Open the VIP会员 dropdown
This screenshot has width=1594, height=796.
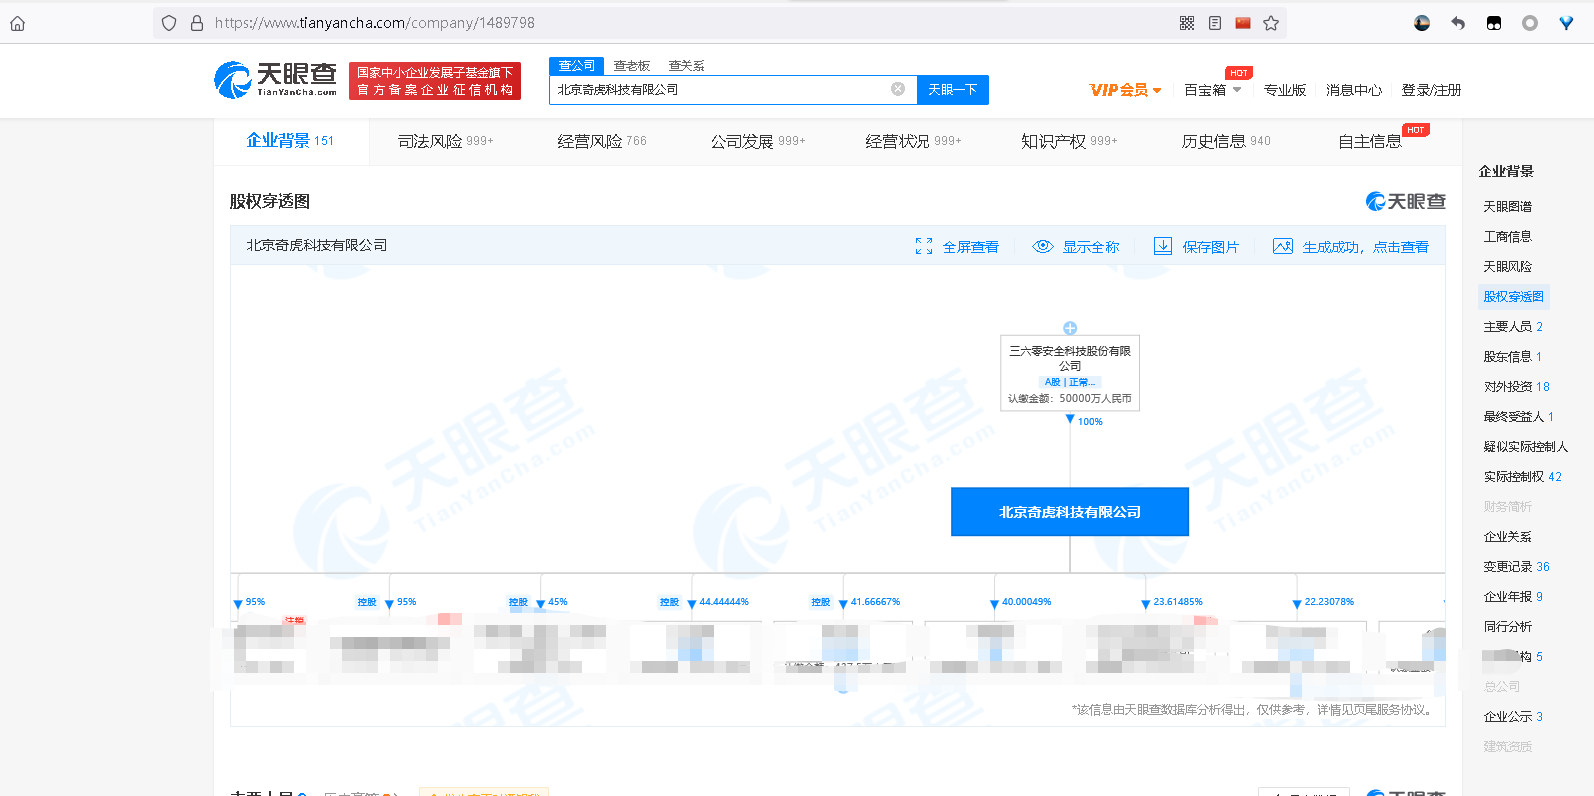[x=1125, y=90]
